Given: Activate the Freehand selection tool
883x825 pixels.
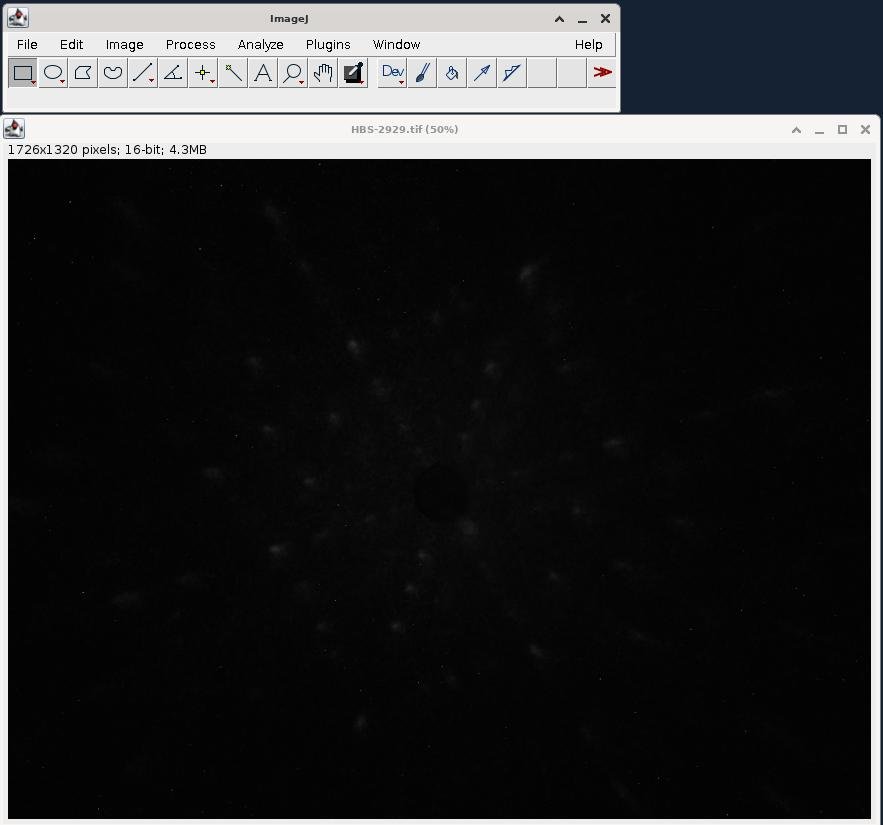Looking at the screenshot, I should tap(113, 73).
